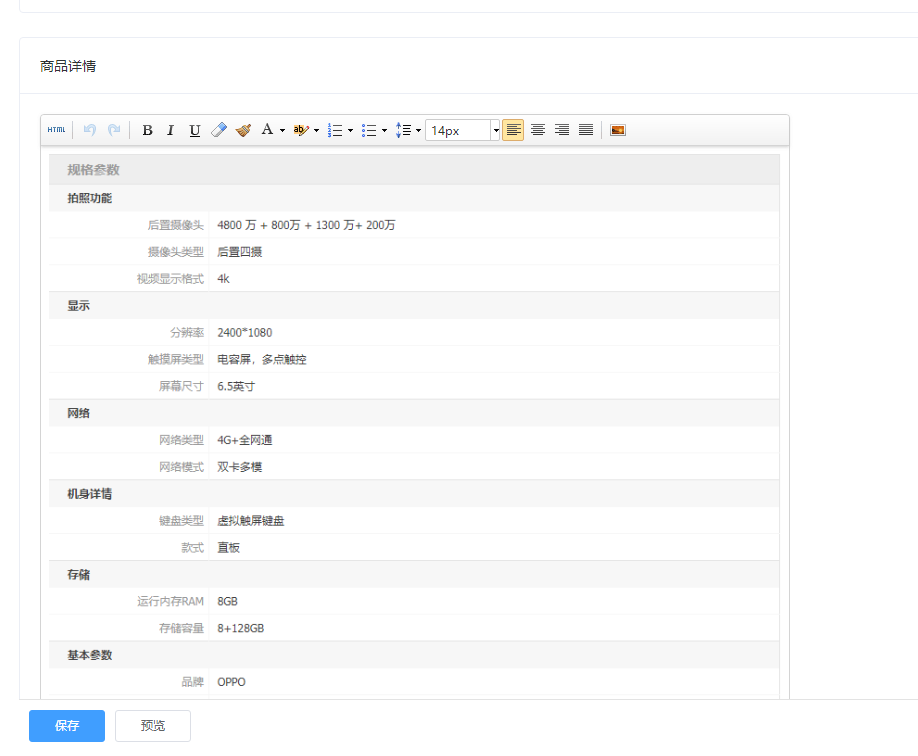Activate the format painter brush

pos(244,130)
